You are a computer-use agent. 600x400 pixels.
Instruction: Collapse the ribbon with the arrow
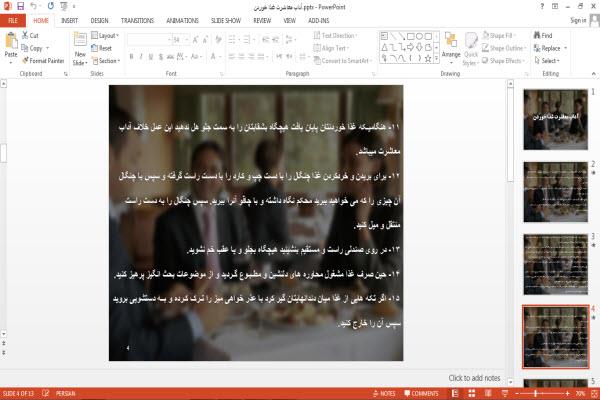pyautogui.click(x=593, y=73)
